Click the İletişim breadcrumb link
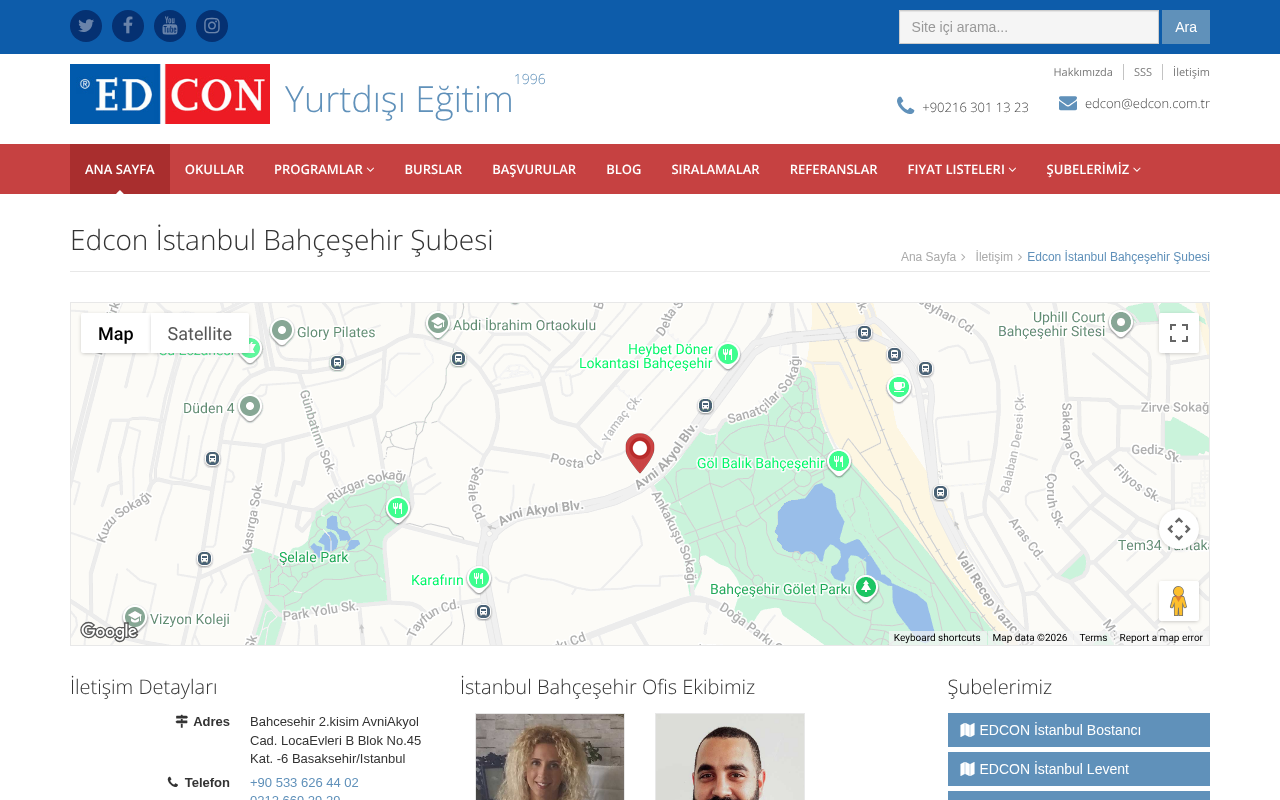The width and height of the screenshot is (1280, 800). point(994,257)
